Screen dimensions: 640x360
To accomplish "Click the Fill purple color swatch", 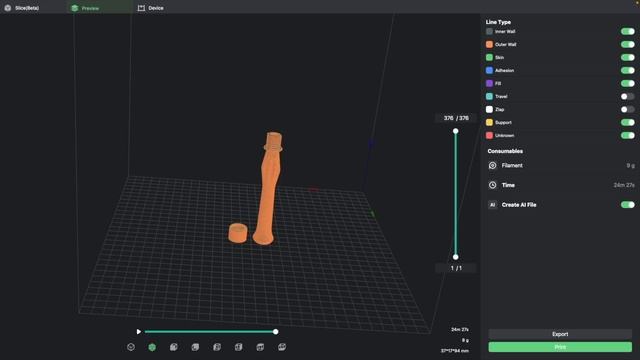I will pos(489,83).
